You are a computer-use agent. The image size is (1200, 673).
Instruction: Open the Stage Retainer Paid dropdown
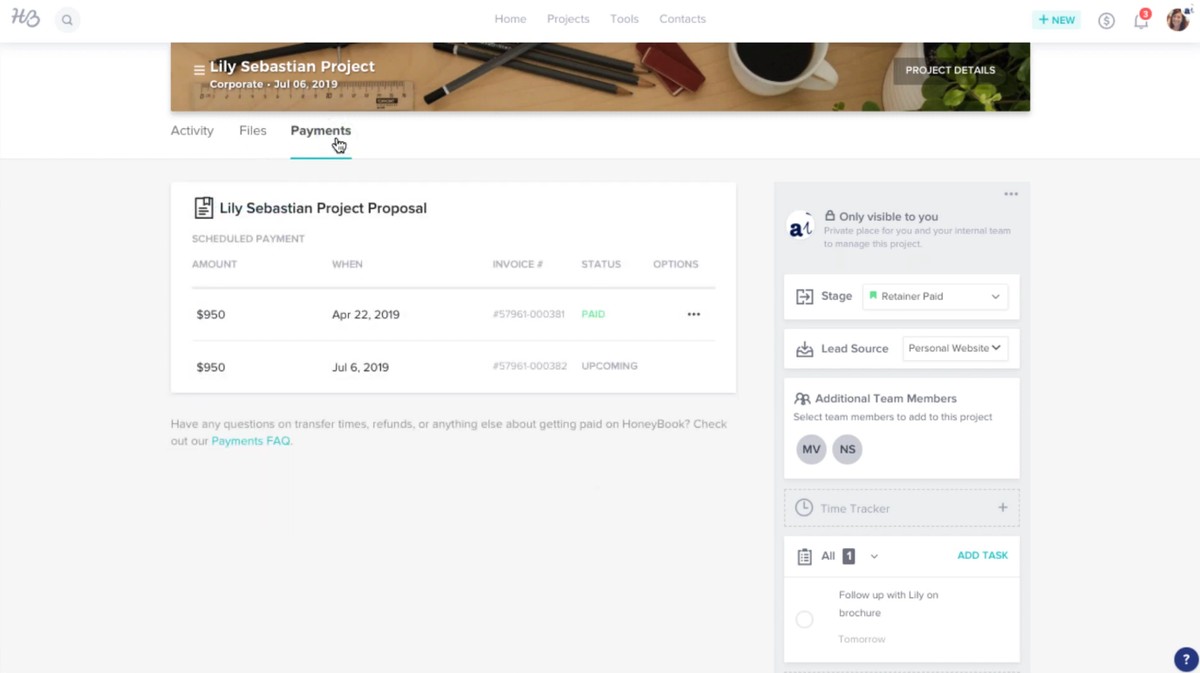935,297
